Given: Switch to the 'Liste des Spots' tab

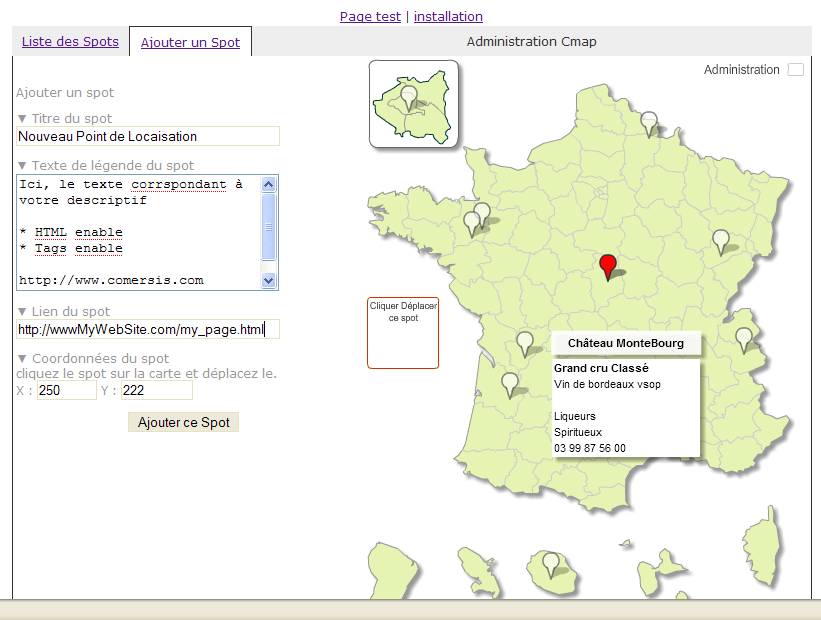Looking at the screenshot, I should coord(70,42).
